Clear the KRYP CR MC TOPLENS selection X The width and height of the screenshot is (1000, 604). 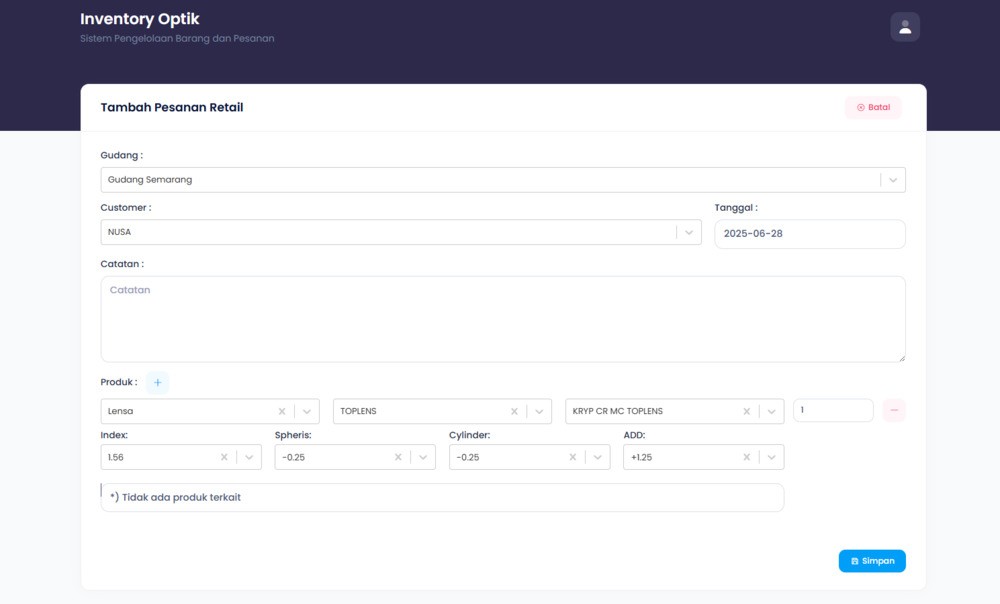[746, 411]
